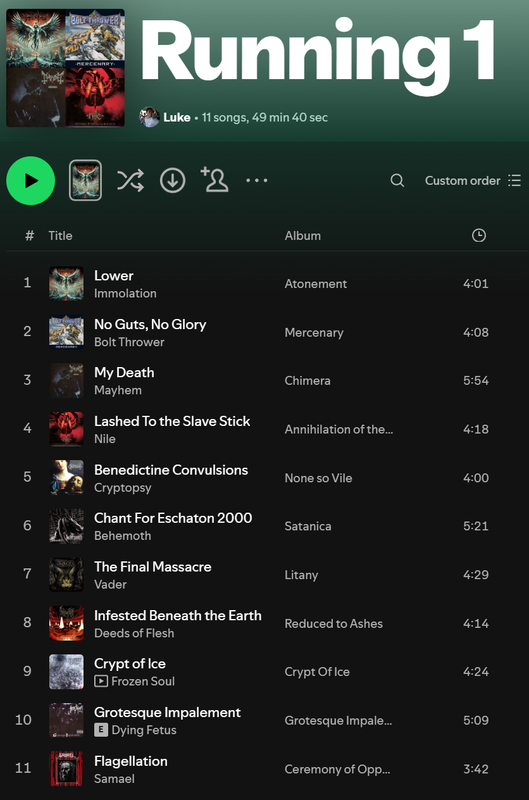Open the Ceremony of Opp... album link
The height and width of the screenshot is (800, 529).
pos(337,769)
